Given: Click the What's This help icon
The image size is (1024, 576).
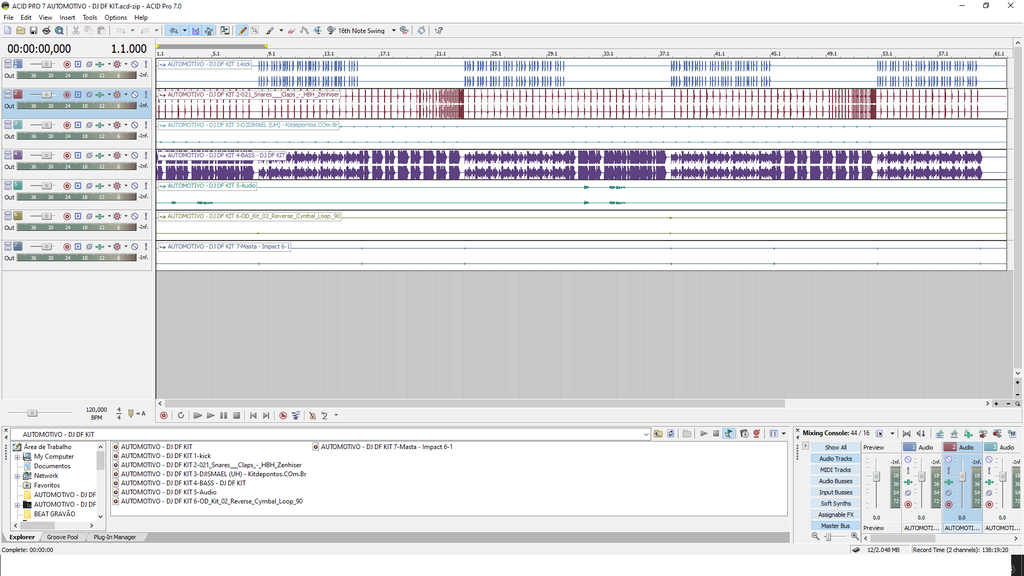Looking at the screenshot, I should point(438,30).
